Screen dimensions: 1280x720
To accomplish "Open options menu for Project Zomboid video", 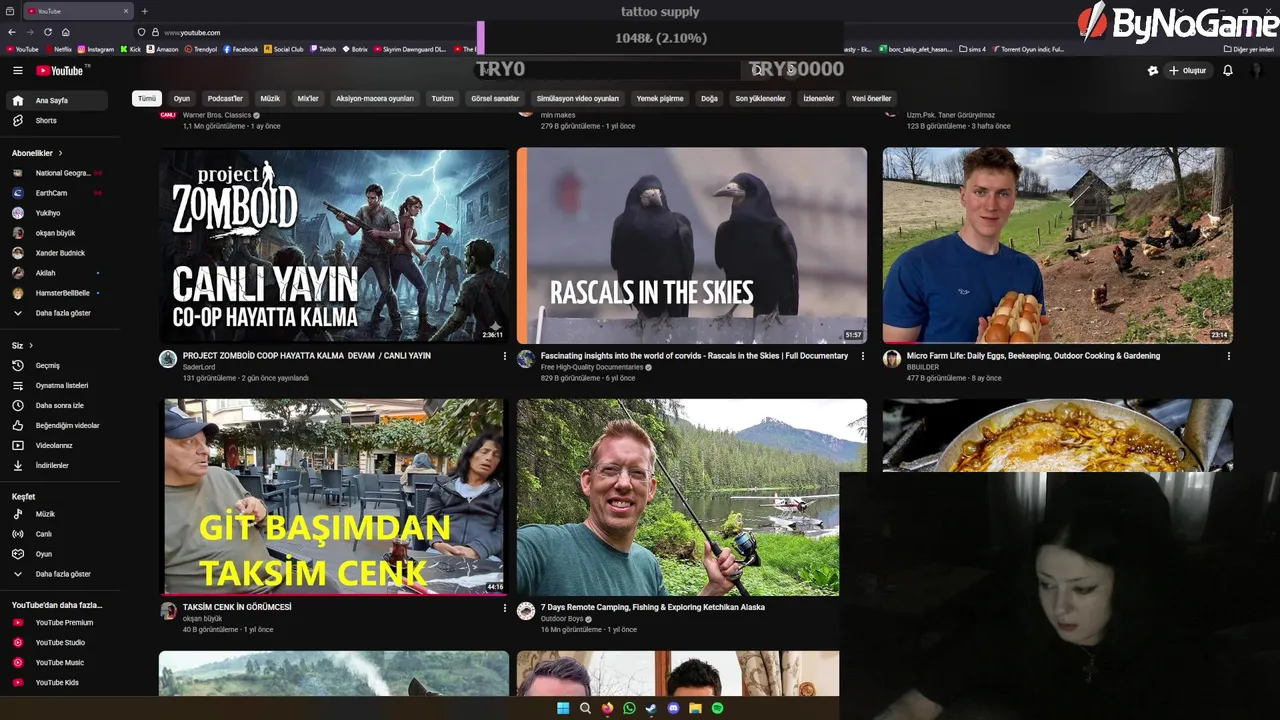I will (x=504, y=356).
